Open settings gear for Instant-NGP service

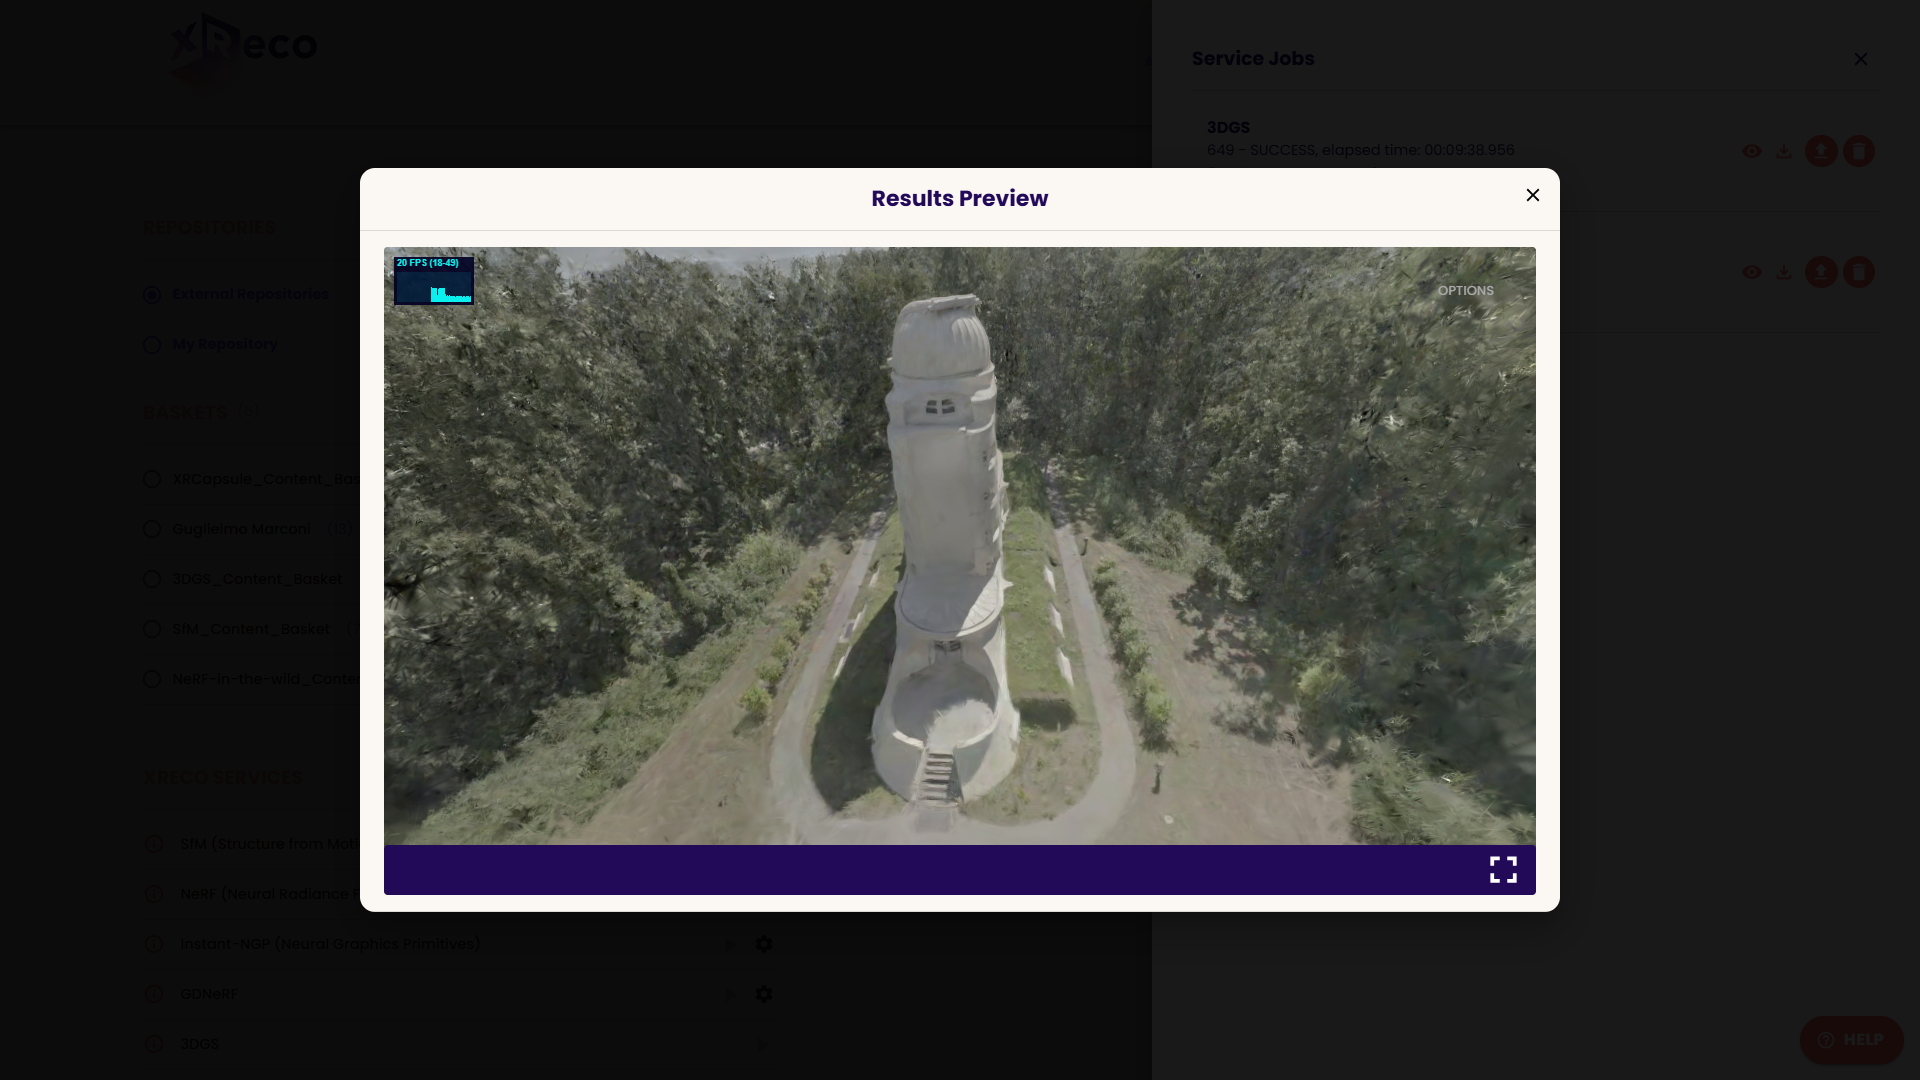(x=764, y=944)
